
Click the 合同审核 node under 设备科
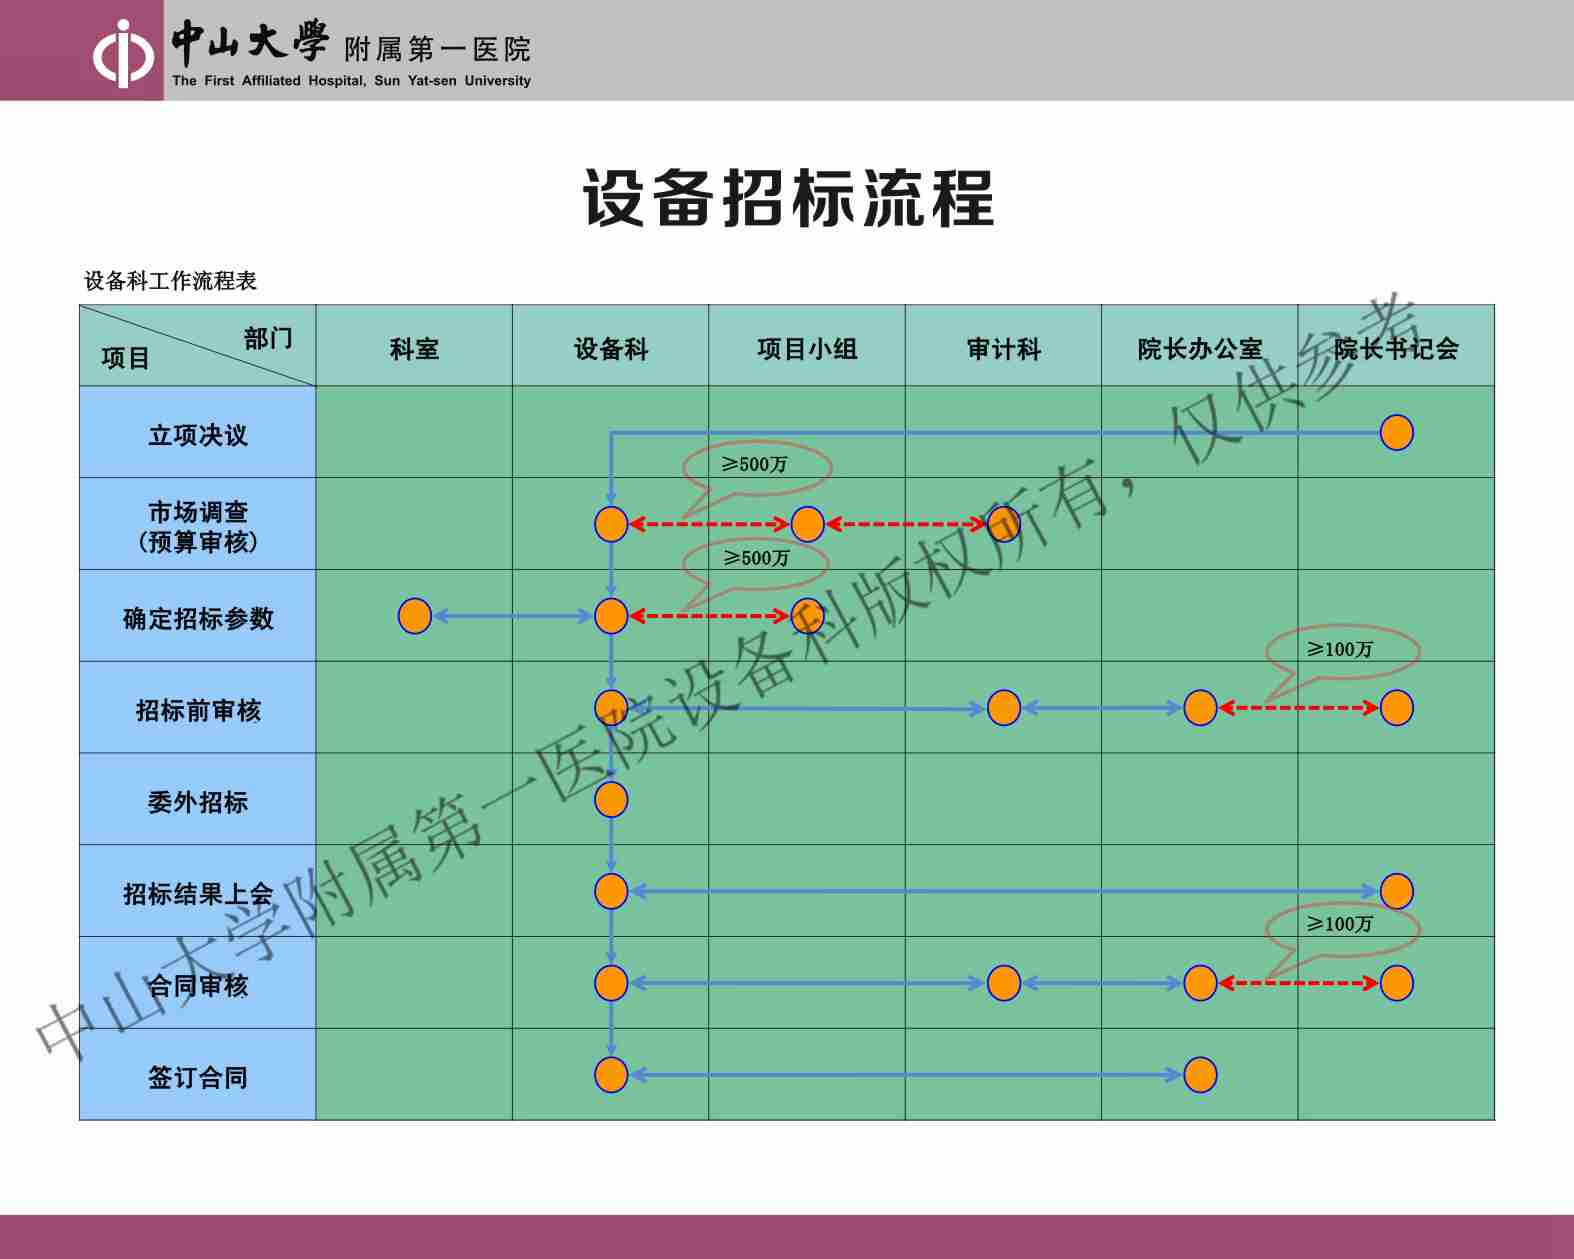click(x=611, y=983)
